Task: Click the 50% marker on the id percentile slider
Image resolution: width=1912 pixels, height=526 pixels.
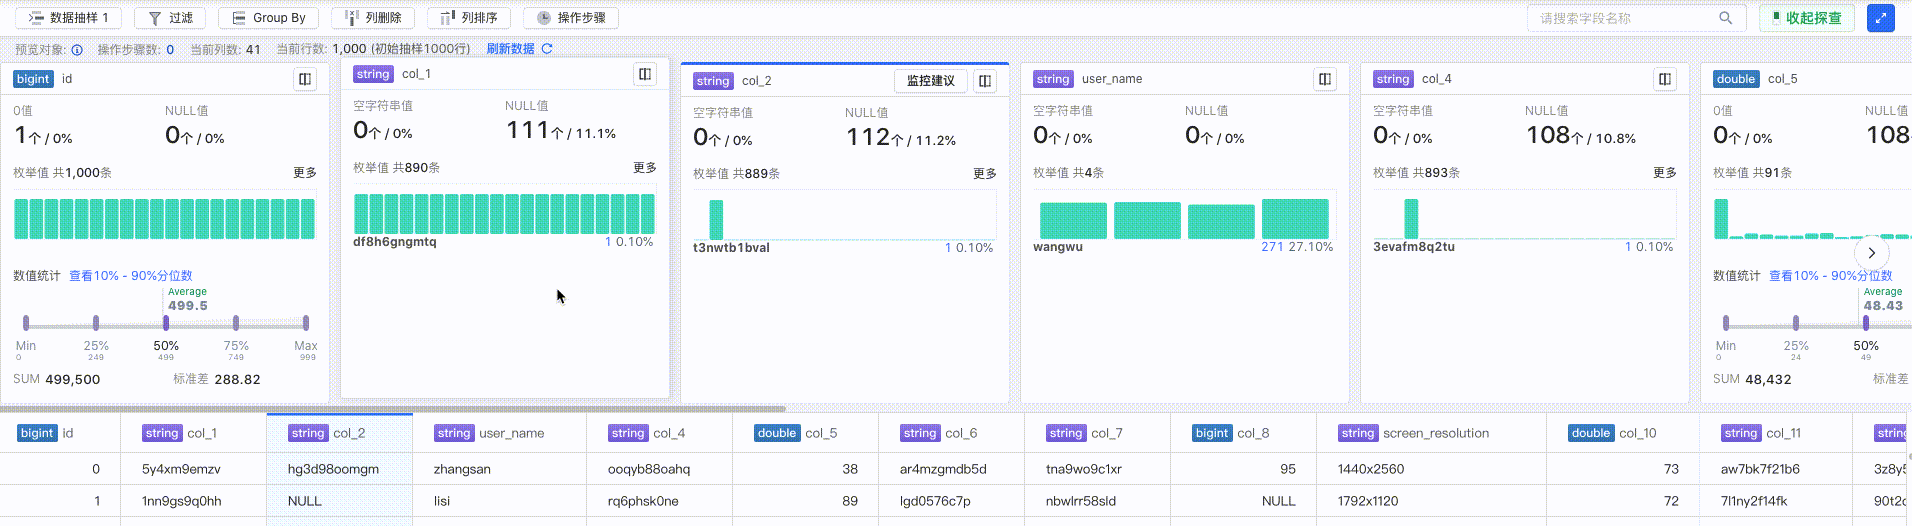Action: click(x=166, y=323)
